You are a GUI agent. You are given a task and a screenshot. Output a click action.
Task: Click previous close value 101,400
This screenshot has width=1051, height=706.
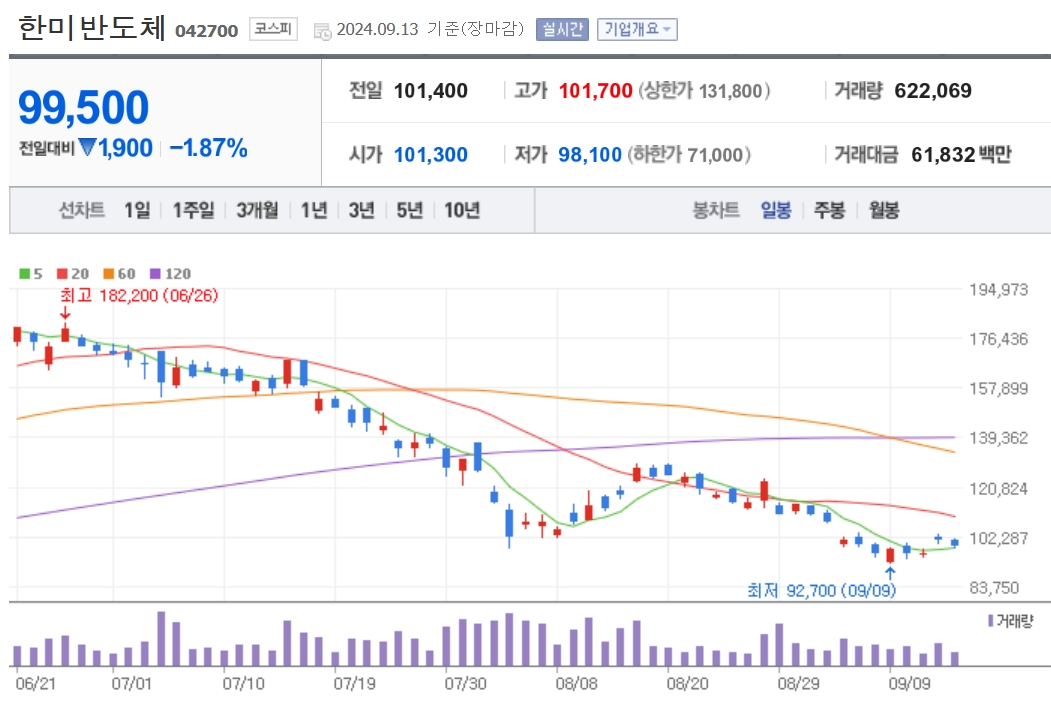point(430,91)
